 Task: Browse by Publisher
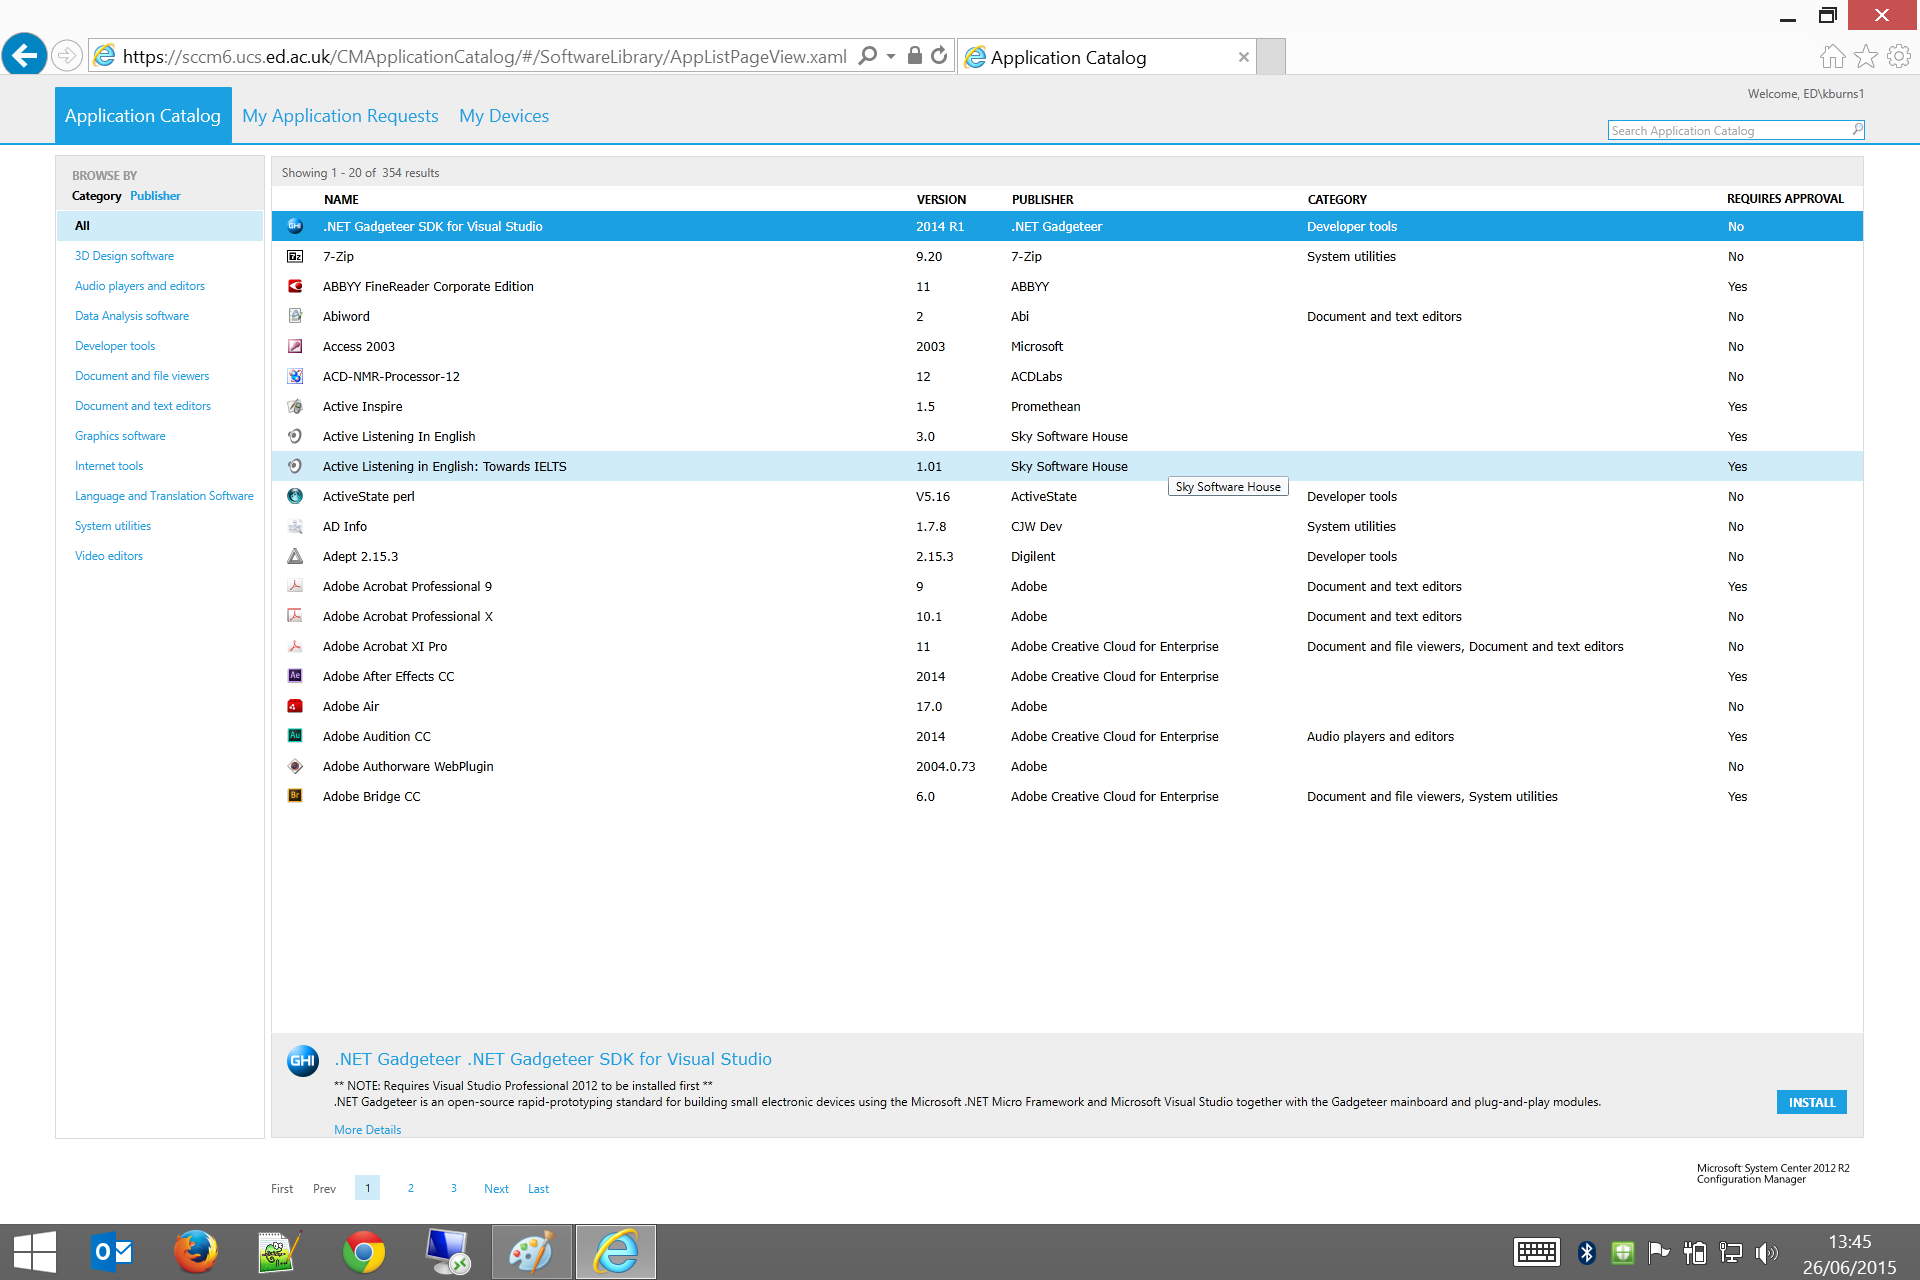pos(155,196)
